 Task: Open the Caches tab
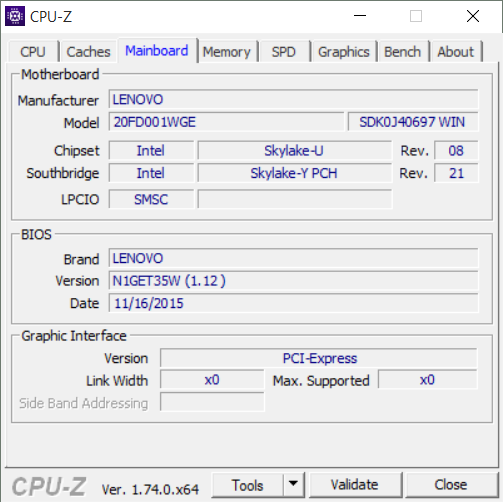tap(88, 52)
